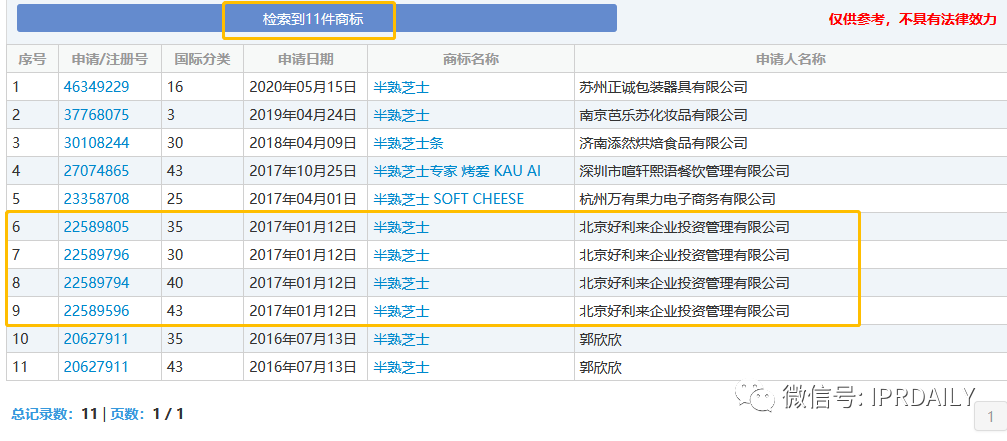This screenshot has height=441, width=1007.
Task: Open 半熟芝士 trademark in row 9
Action: pyautogui.click(x=401, y=311)
